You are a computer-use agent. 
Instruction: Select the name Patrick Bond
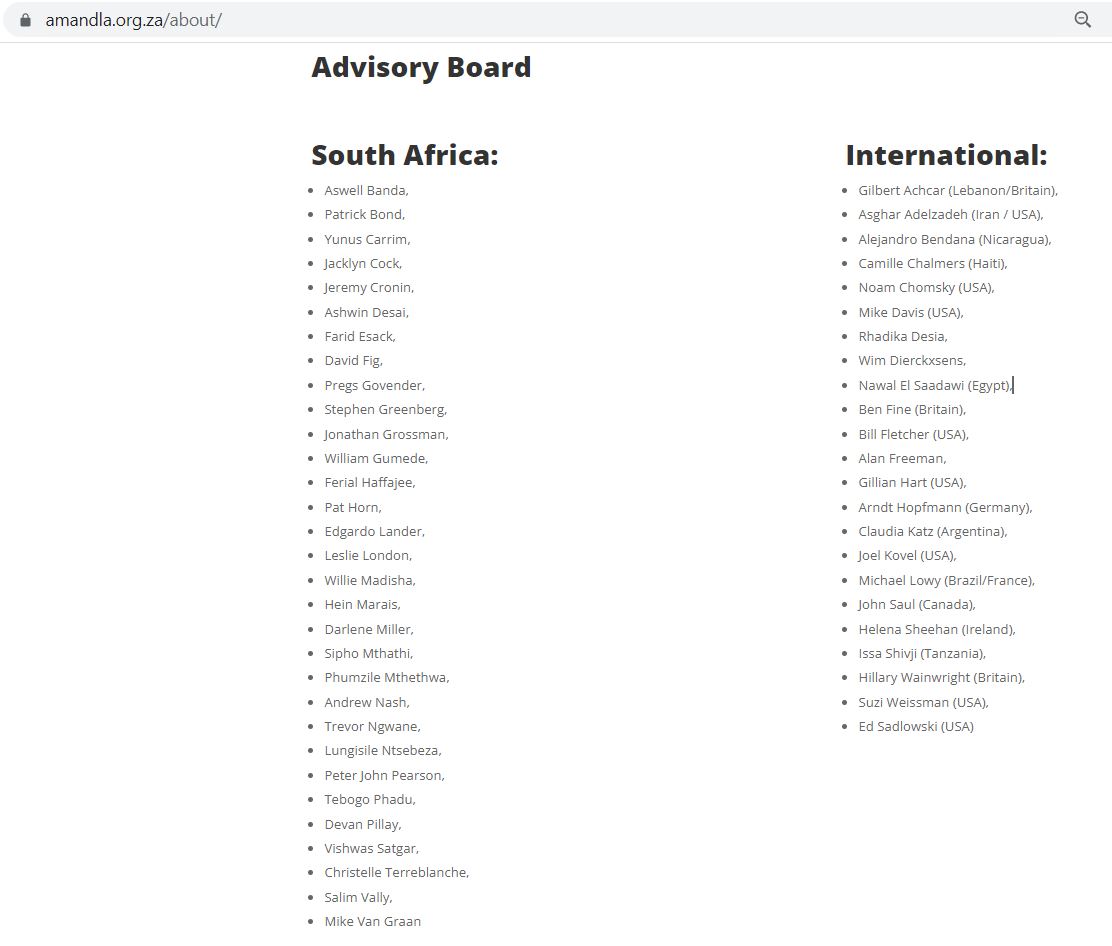point(365,214)
